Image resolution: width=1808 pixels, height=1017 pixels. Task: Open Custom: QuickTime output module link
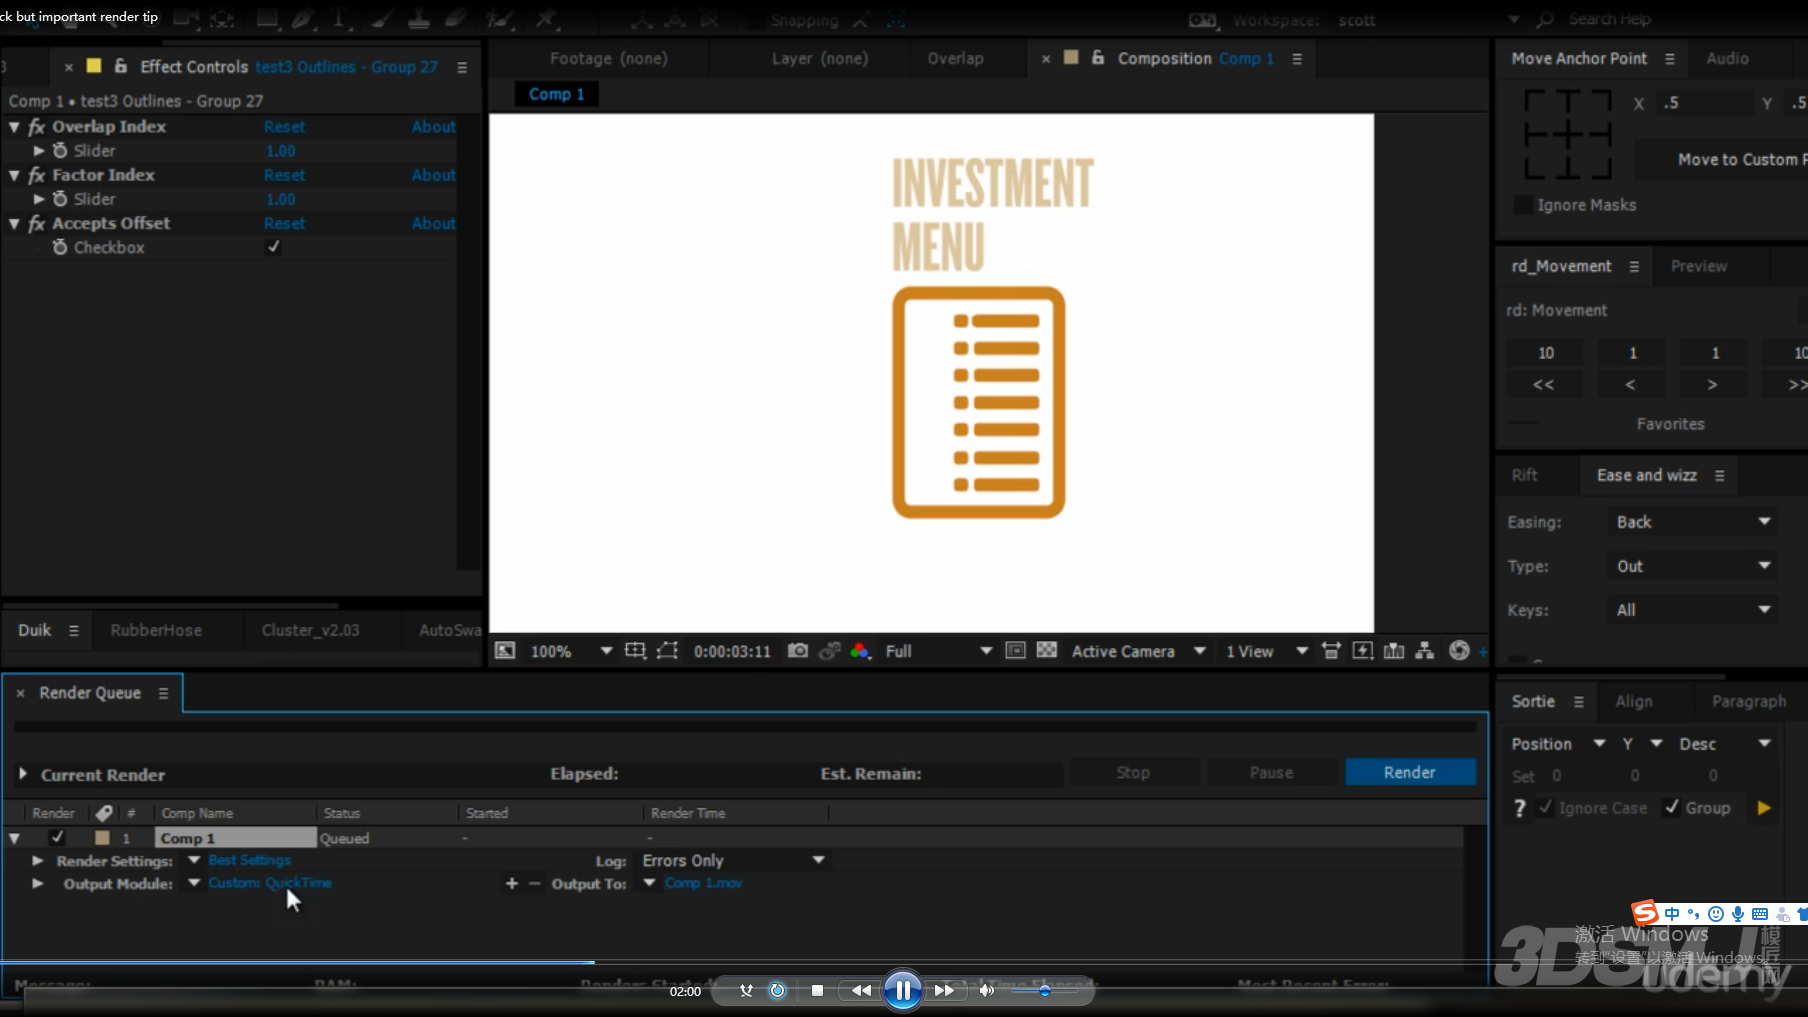click(x=270, y=883)
